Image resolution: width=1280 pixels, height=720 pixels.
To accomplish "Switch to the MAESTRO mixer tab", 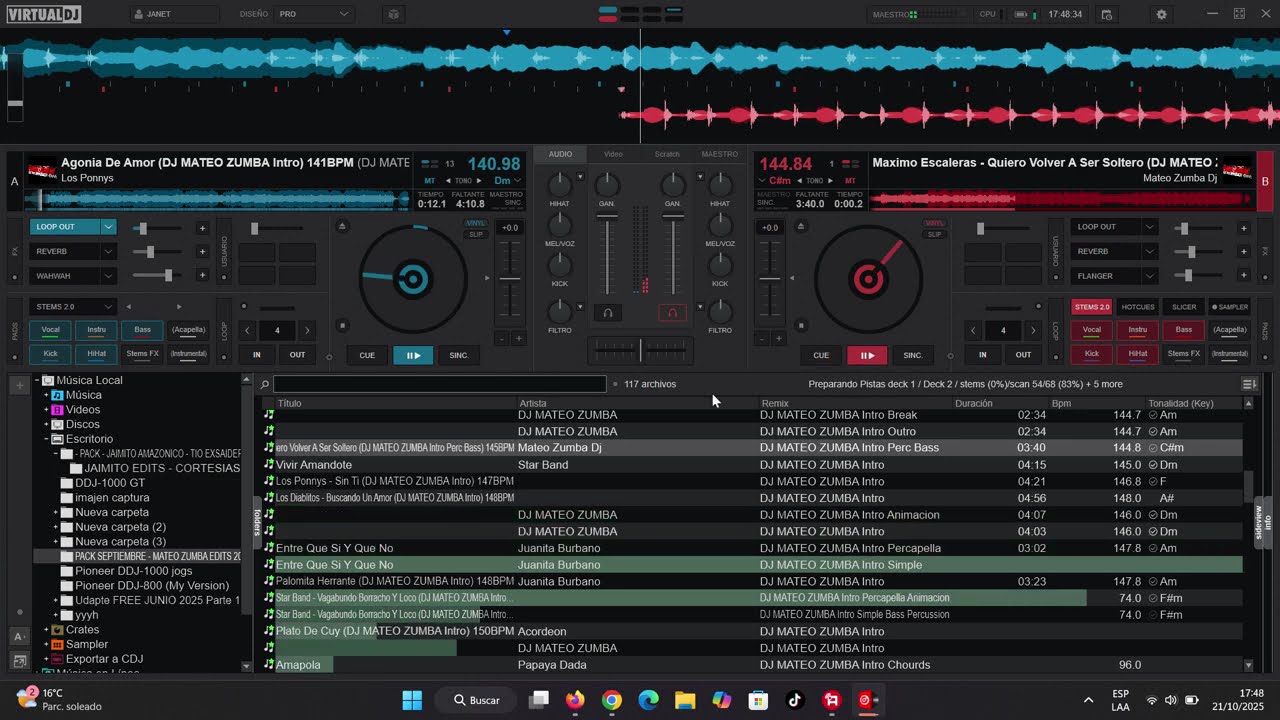I will [x=720, y=154].
